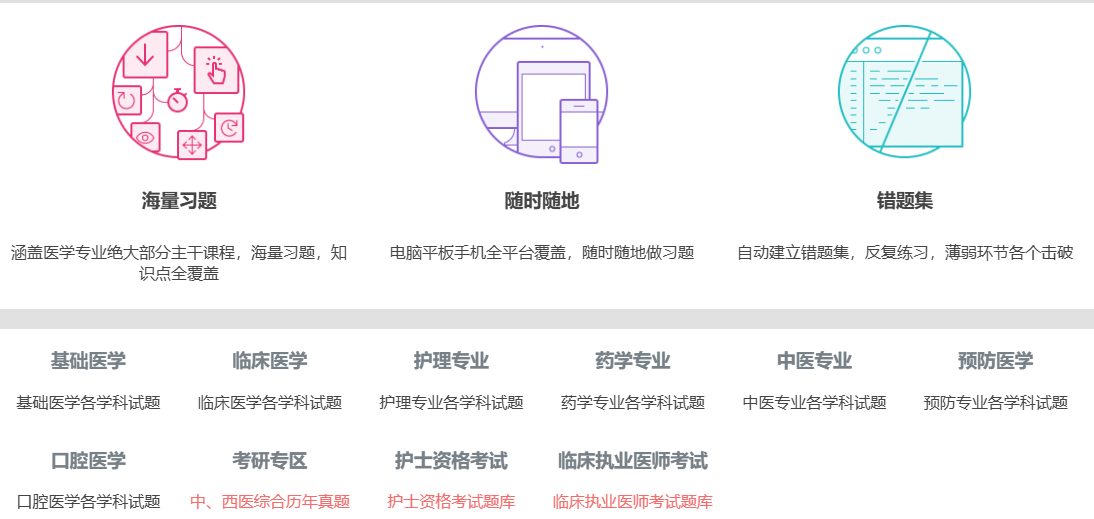The width and height of the screenshot is (1094, 519).
Task: Select the 随时随地 heading
Action: tap(542, 202)
